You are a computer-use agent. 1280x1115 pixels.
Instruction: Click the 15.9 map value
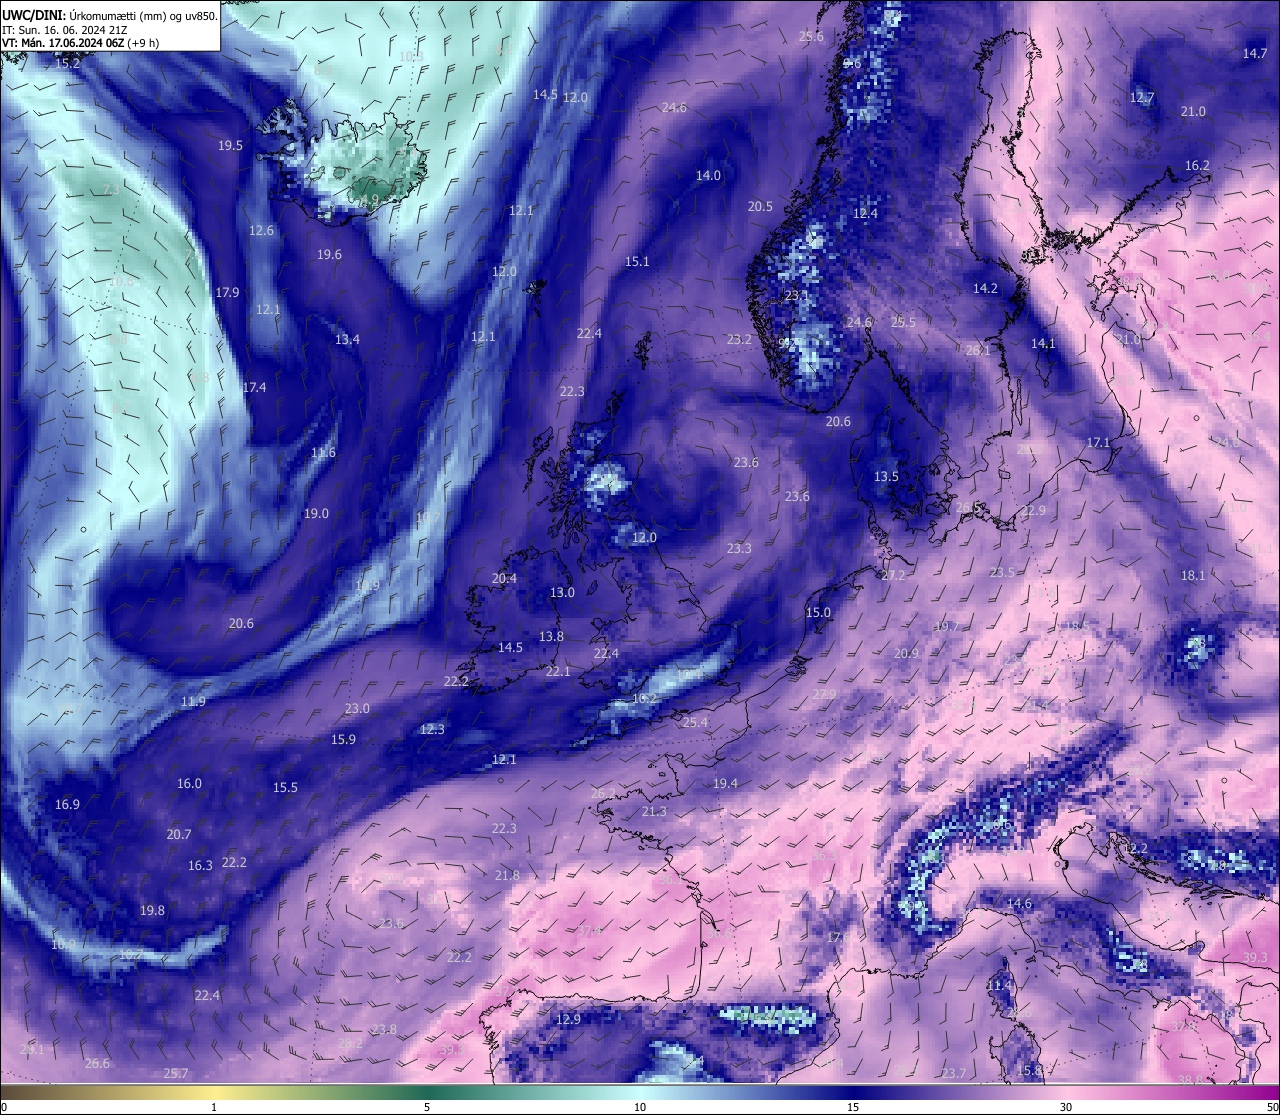click(343, 739)
